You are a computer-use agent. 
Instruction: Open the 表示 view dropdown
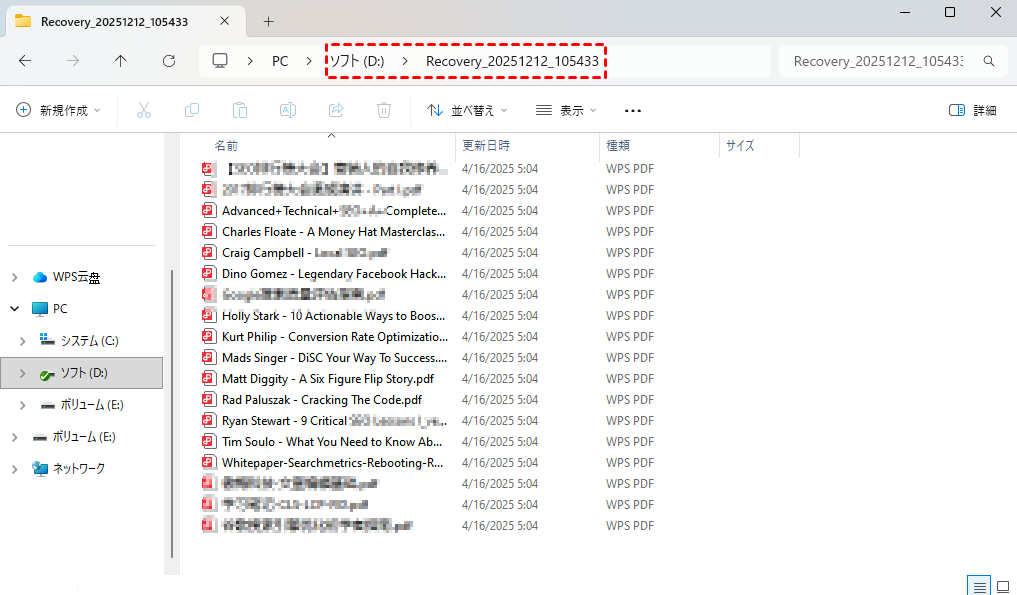click(566, 110)
